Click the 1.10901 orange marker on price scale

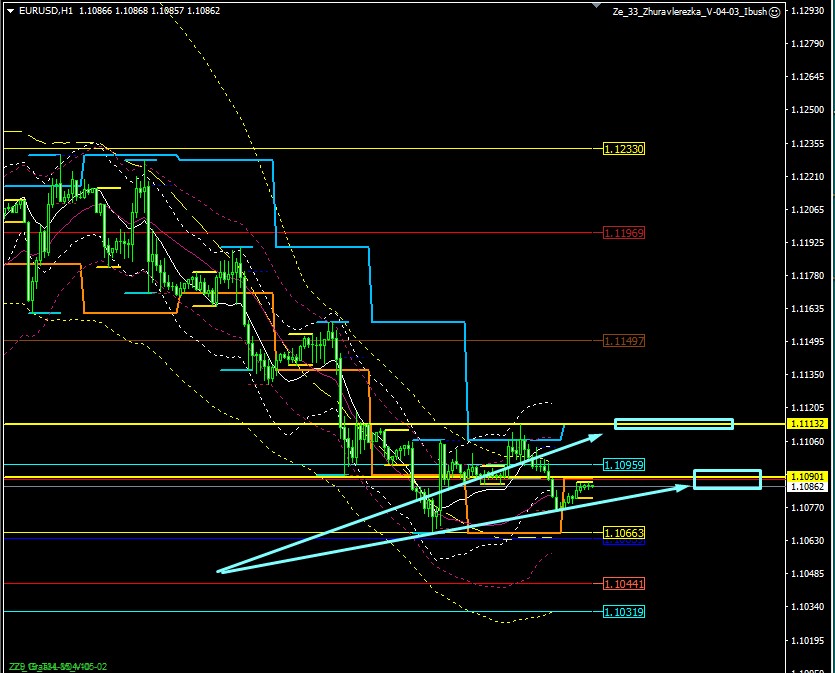point(810,476)
